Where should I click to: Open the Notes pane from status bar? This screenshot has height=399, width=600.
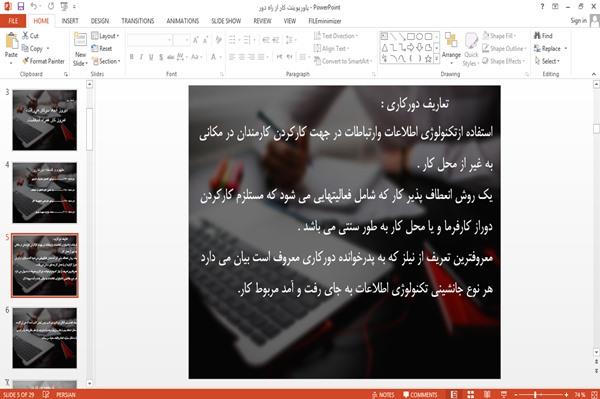[383, 395]
